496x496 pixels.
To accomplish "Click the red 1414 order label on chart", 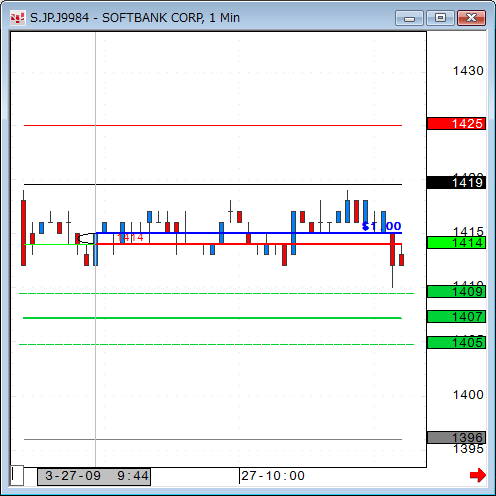I will click(x=130, y=238).
